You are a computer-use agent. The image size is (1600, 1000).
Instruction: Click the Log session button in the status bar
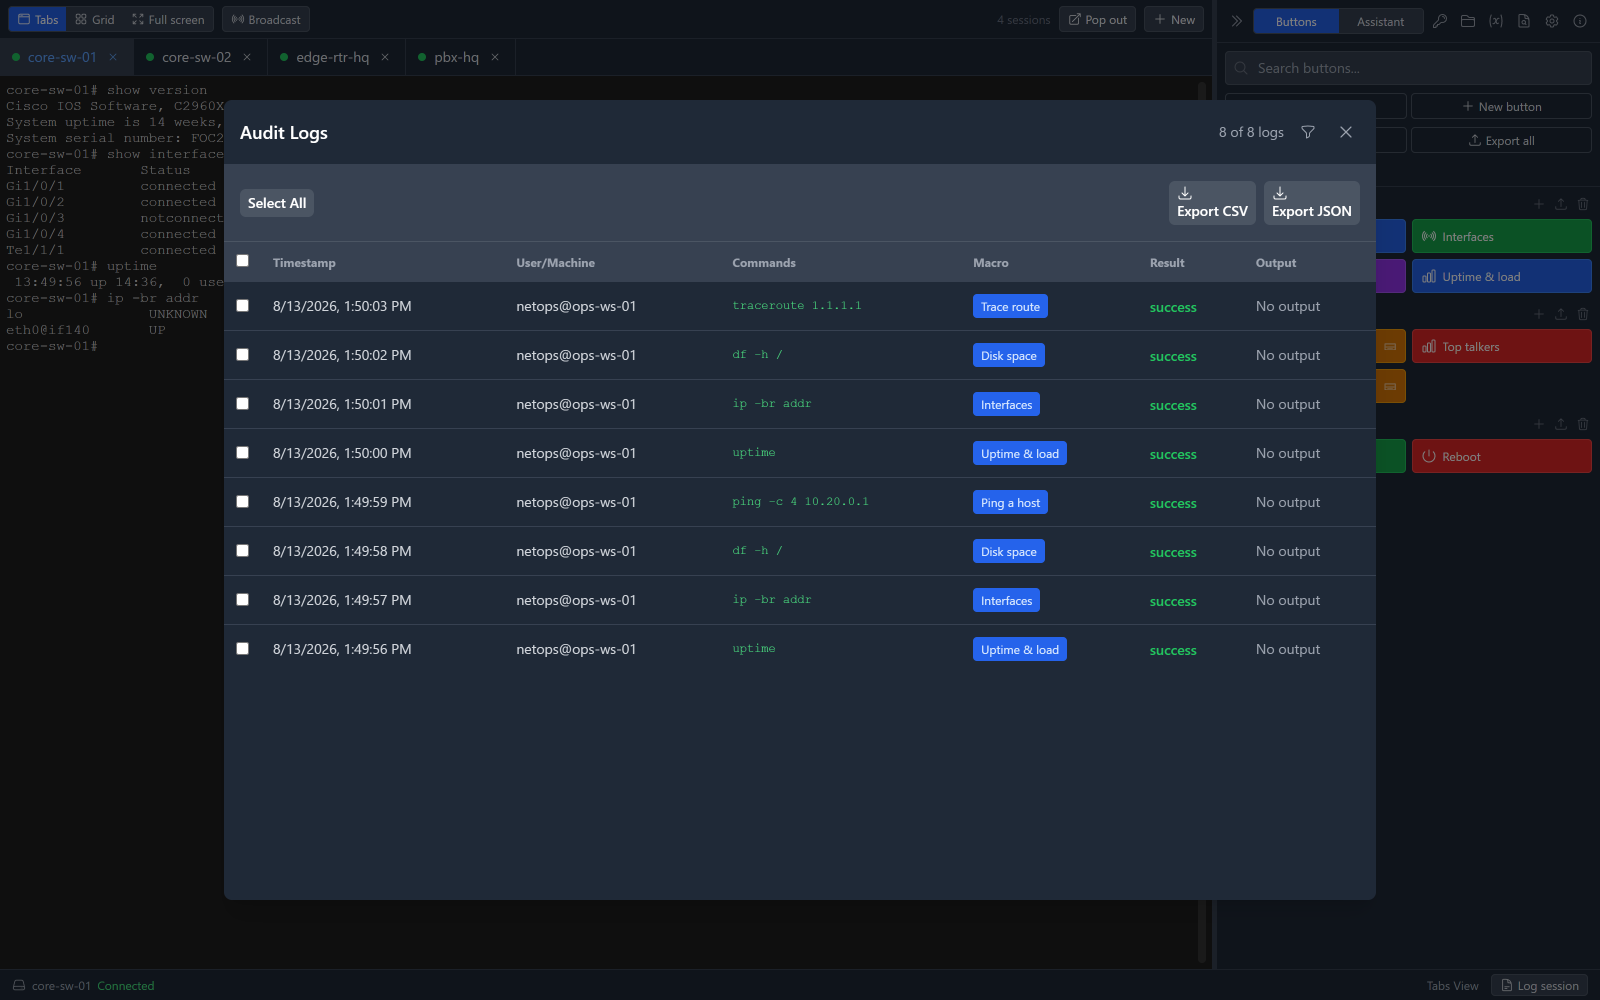click(x=1540, y=985)
